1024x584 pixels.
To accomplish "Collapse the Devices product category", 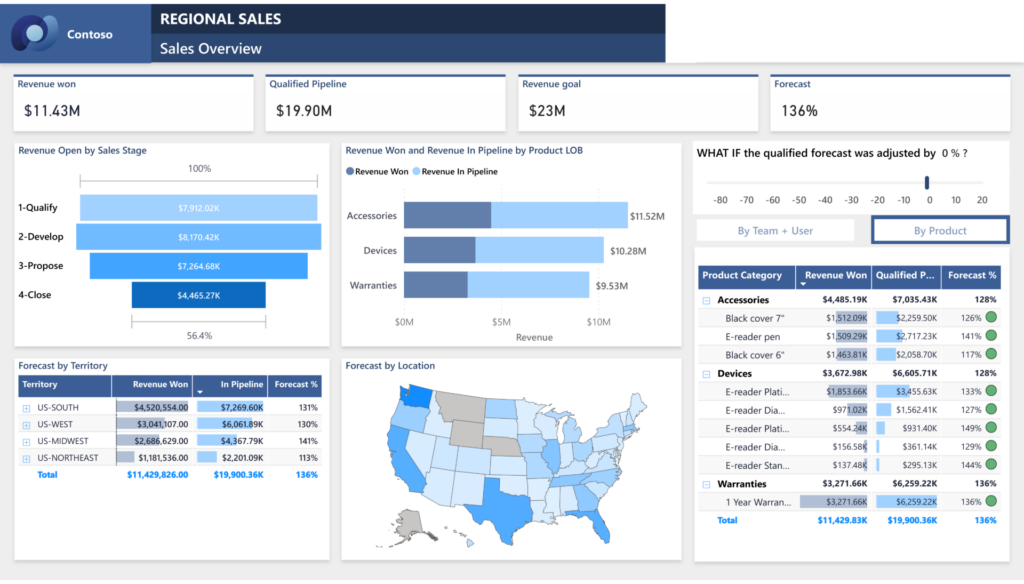I will [706, 374].
